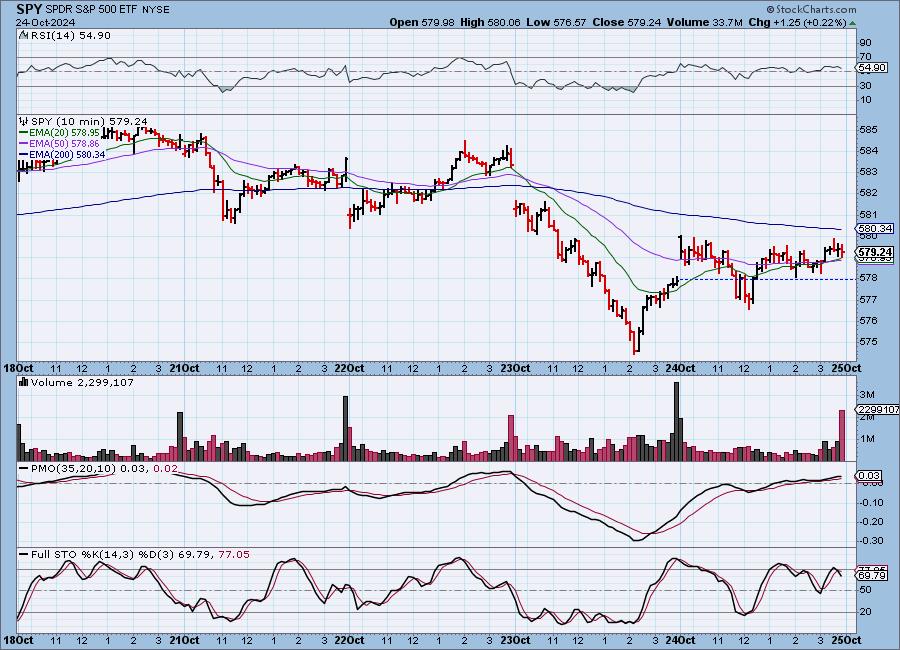The image size is (900, 650).
Task: Click the price bar icon before SPY (10 min)
Action: [x=24, y=121]
